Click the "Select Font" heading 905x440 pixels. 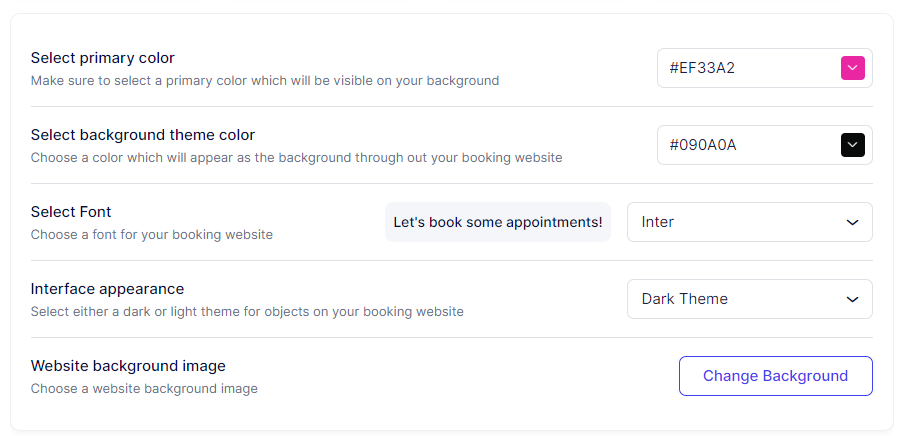(71, 212)
